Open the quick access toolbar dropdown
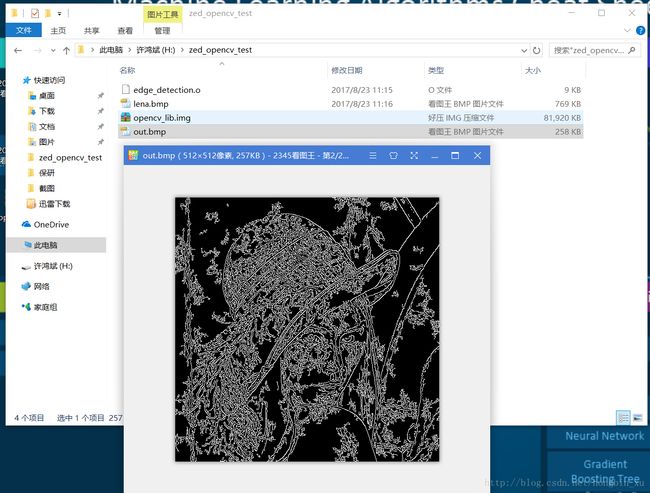 click(x=59, y=14)
